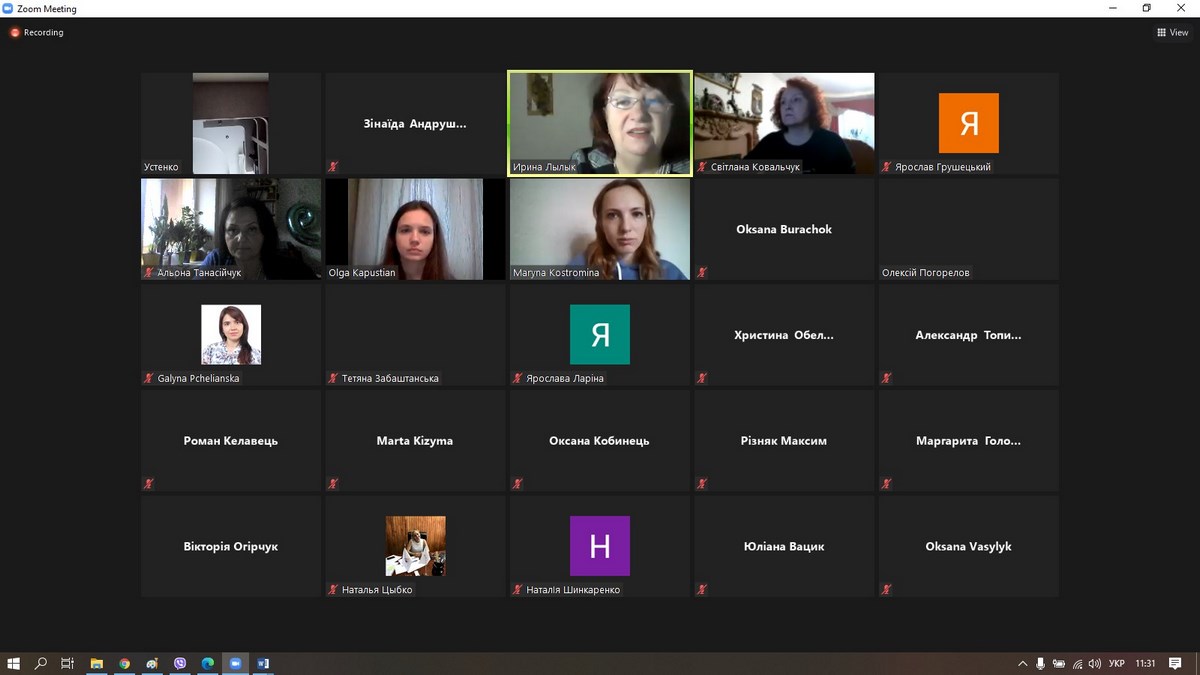The width and height of the screenshot is (1200, 675).
Task: Open the View layout menu
Action: click(1173, 32)
